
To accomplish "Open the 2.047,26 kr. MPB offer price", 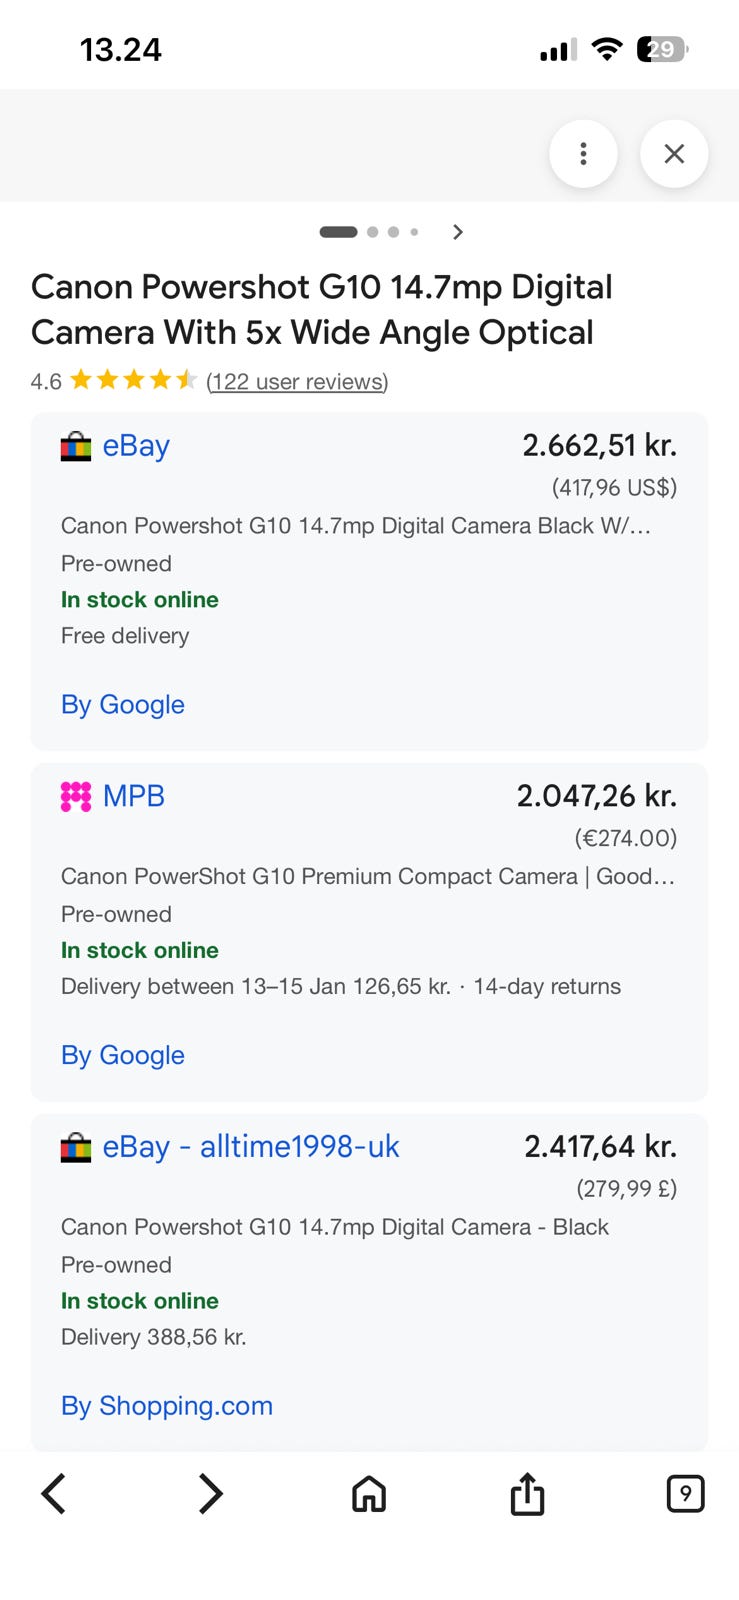I will [x=596, y=796].
